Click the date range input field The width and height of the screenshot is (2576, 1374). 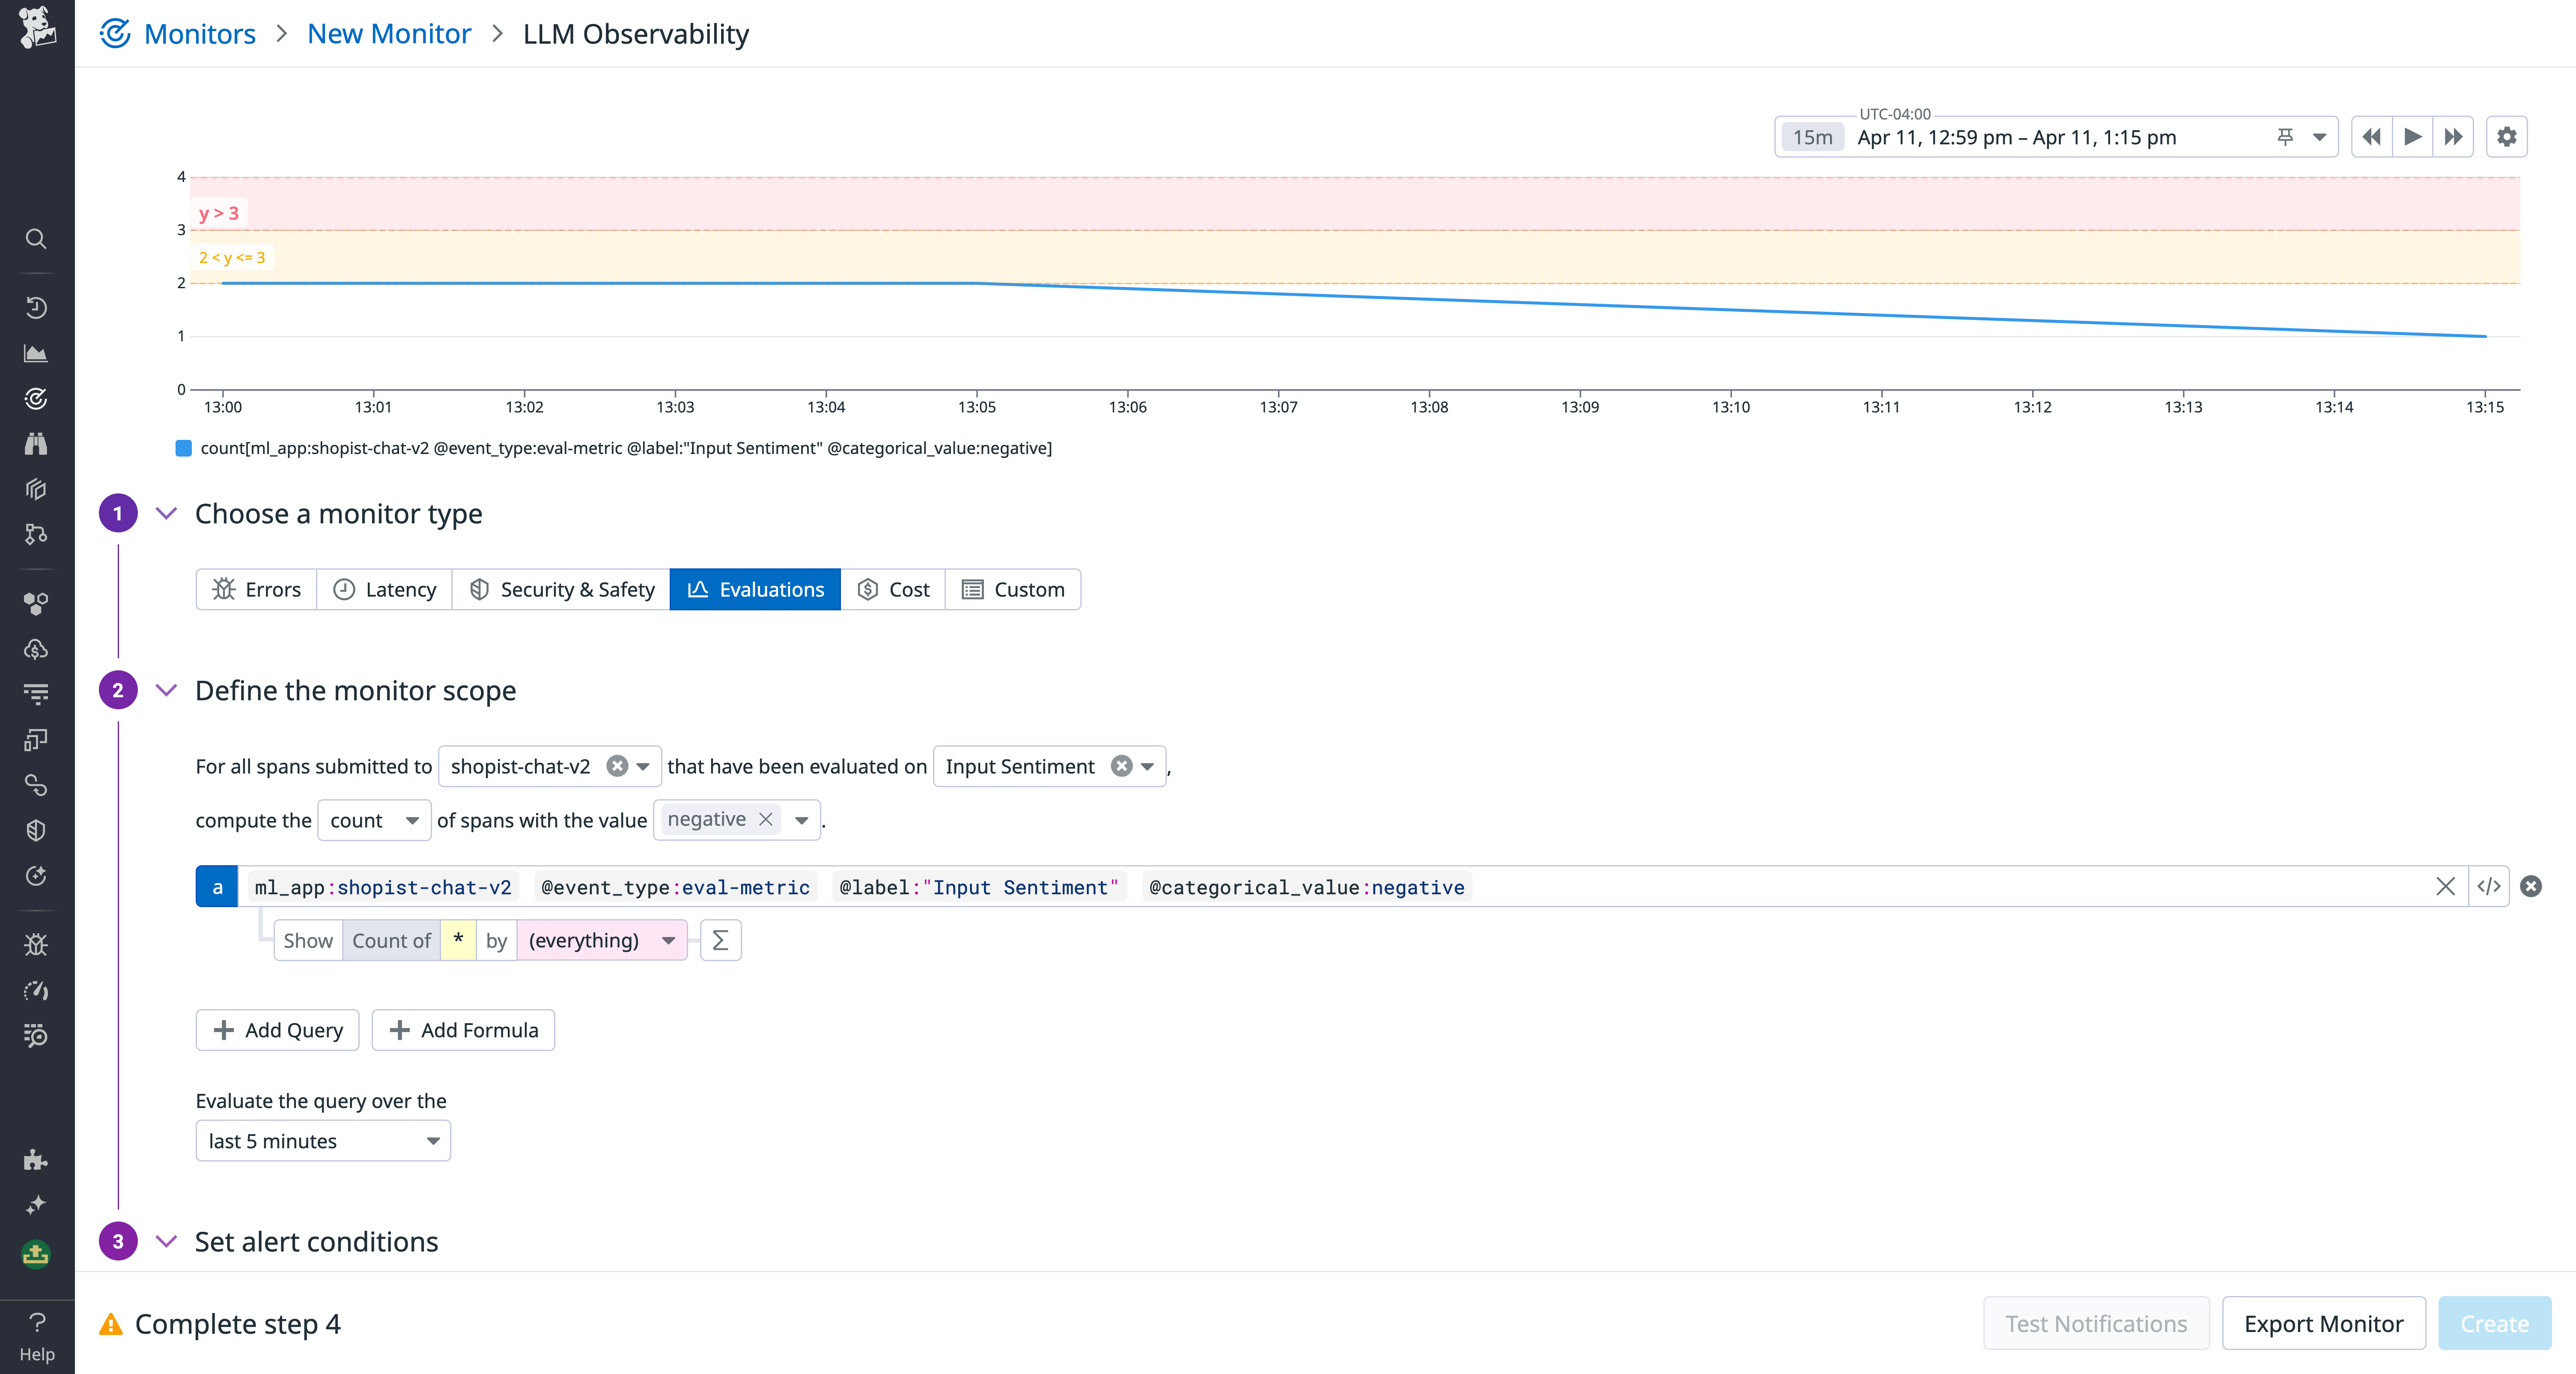pyautogui.click(x=2016, y=137)
